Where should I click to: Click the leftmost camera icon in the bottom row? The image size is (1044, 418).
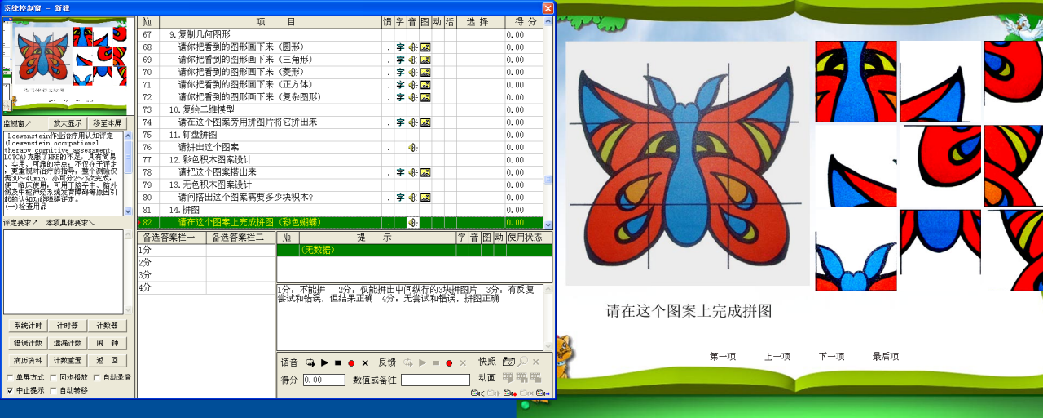[x=477, y=393]
